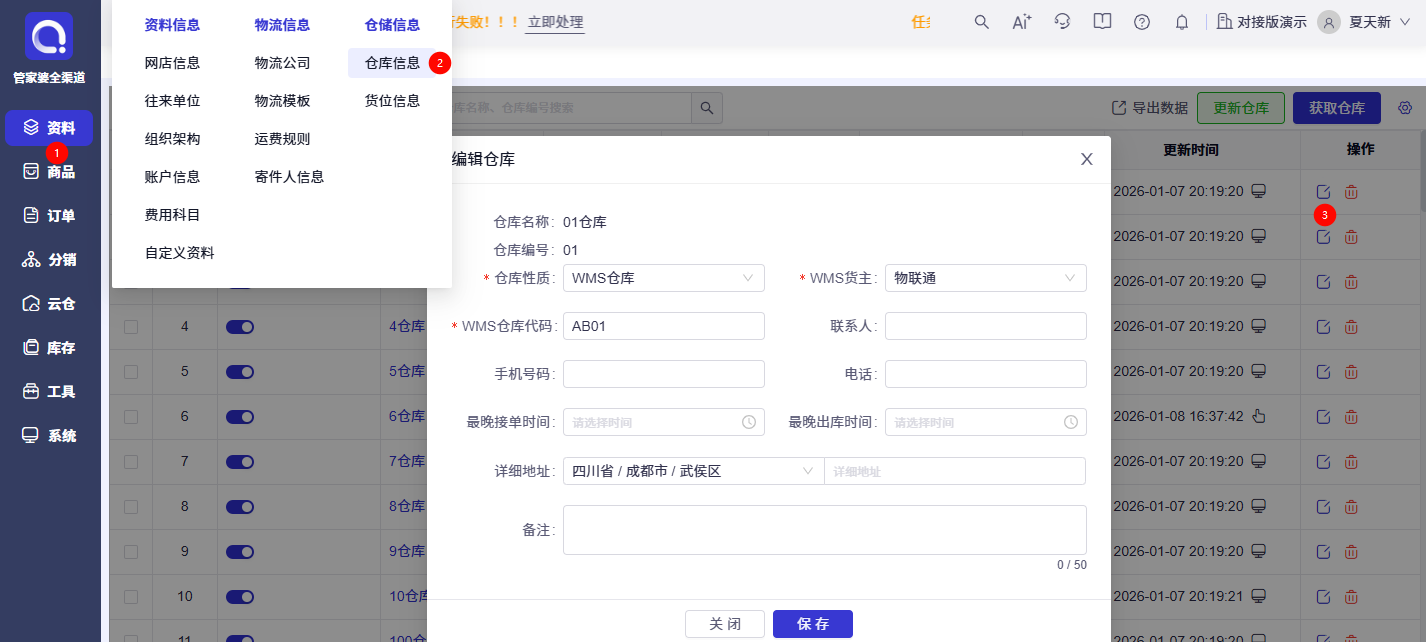
Task: Close the 编辑仓库 dialog with X
Action: pyautogui.click(x=1087, y=159)
